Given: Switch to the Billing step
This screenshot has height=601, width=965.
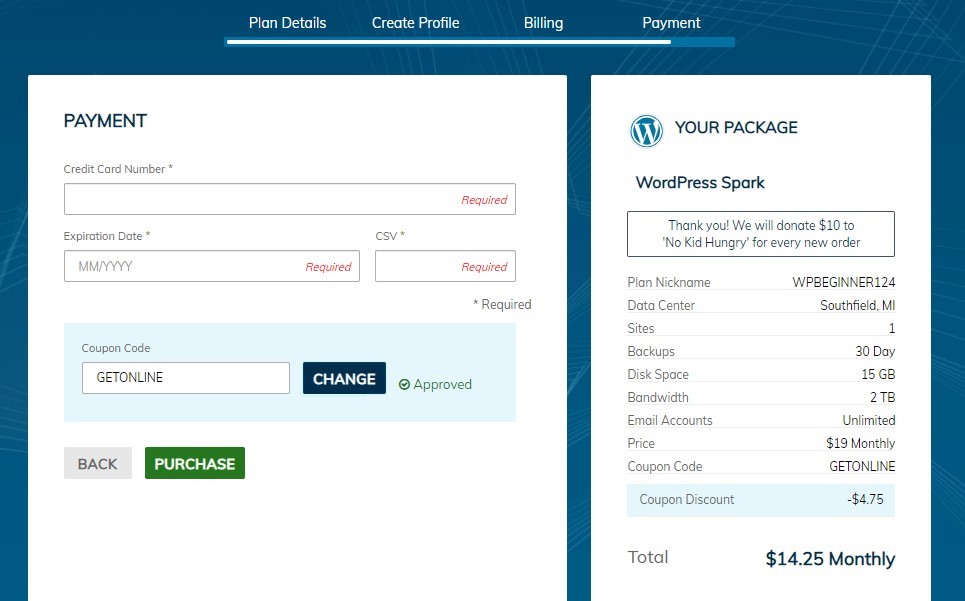Looking at the screenshot, I should (x=543, y=23).
